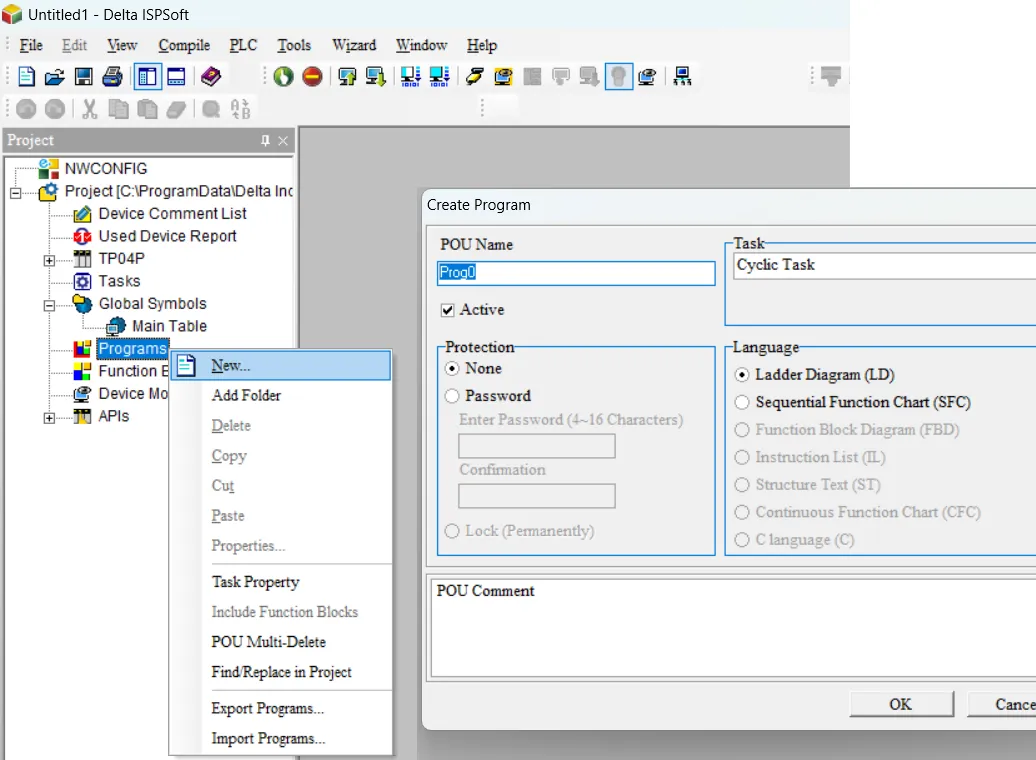The image size is (1036, 760).
Task: Click the POU Name input field
Action: 576,273
